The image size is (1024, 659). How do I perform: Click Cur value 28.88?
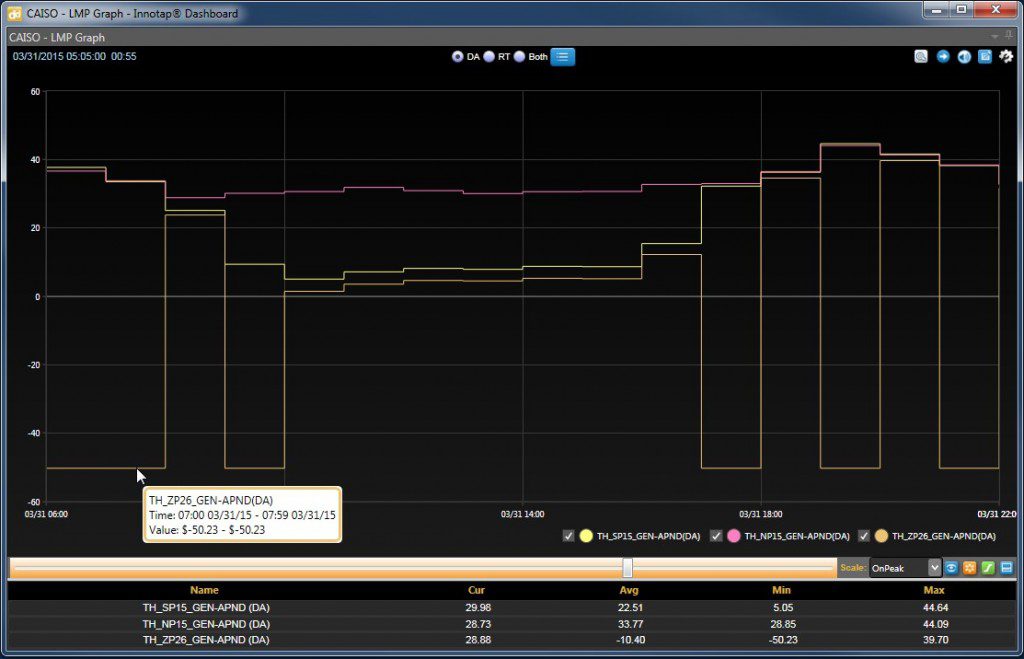[478, 639]
